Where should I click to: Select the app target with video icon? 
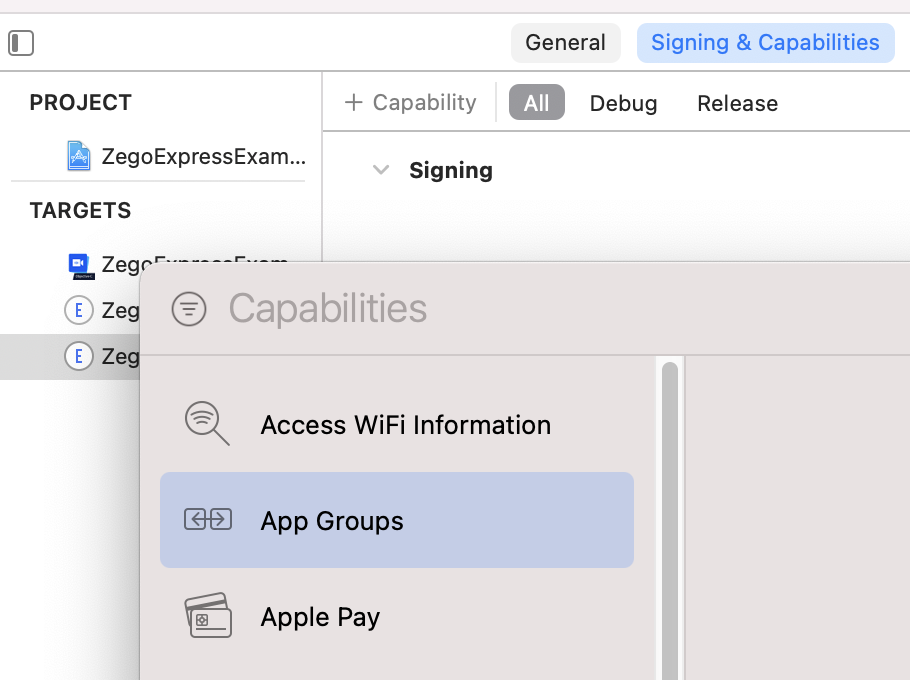pyautogui.click(x=81, y=266)
